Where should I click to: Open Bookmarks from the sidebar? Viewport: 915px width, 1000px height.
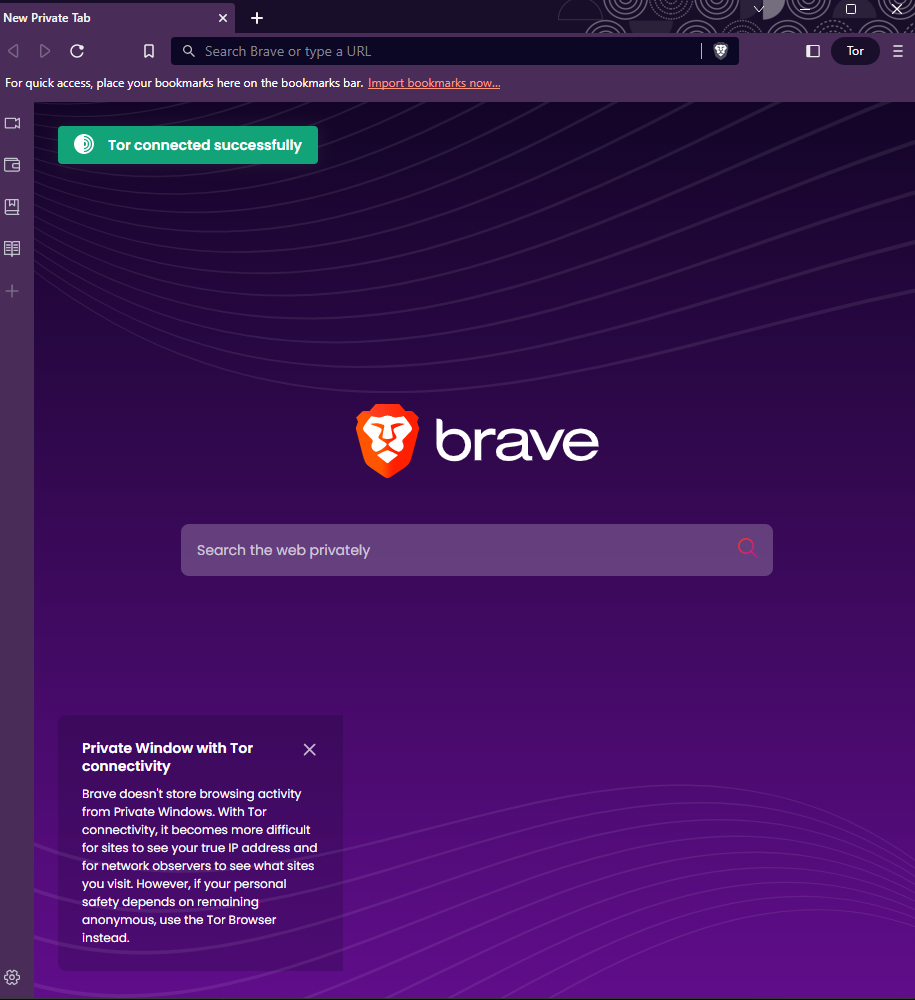pos(12,207)
